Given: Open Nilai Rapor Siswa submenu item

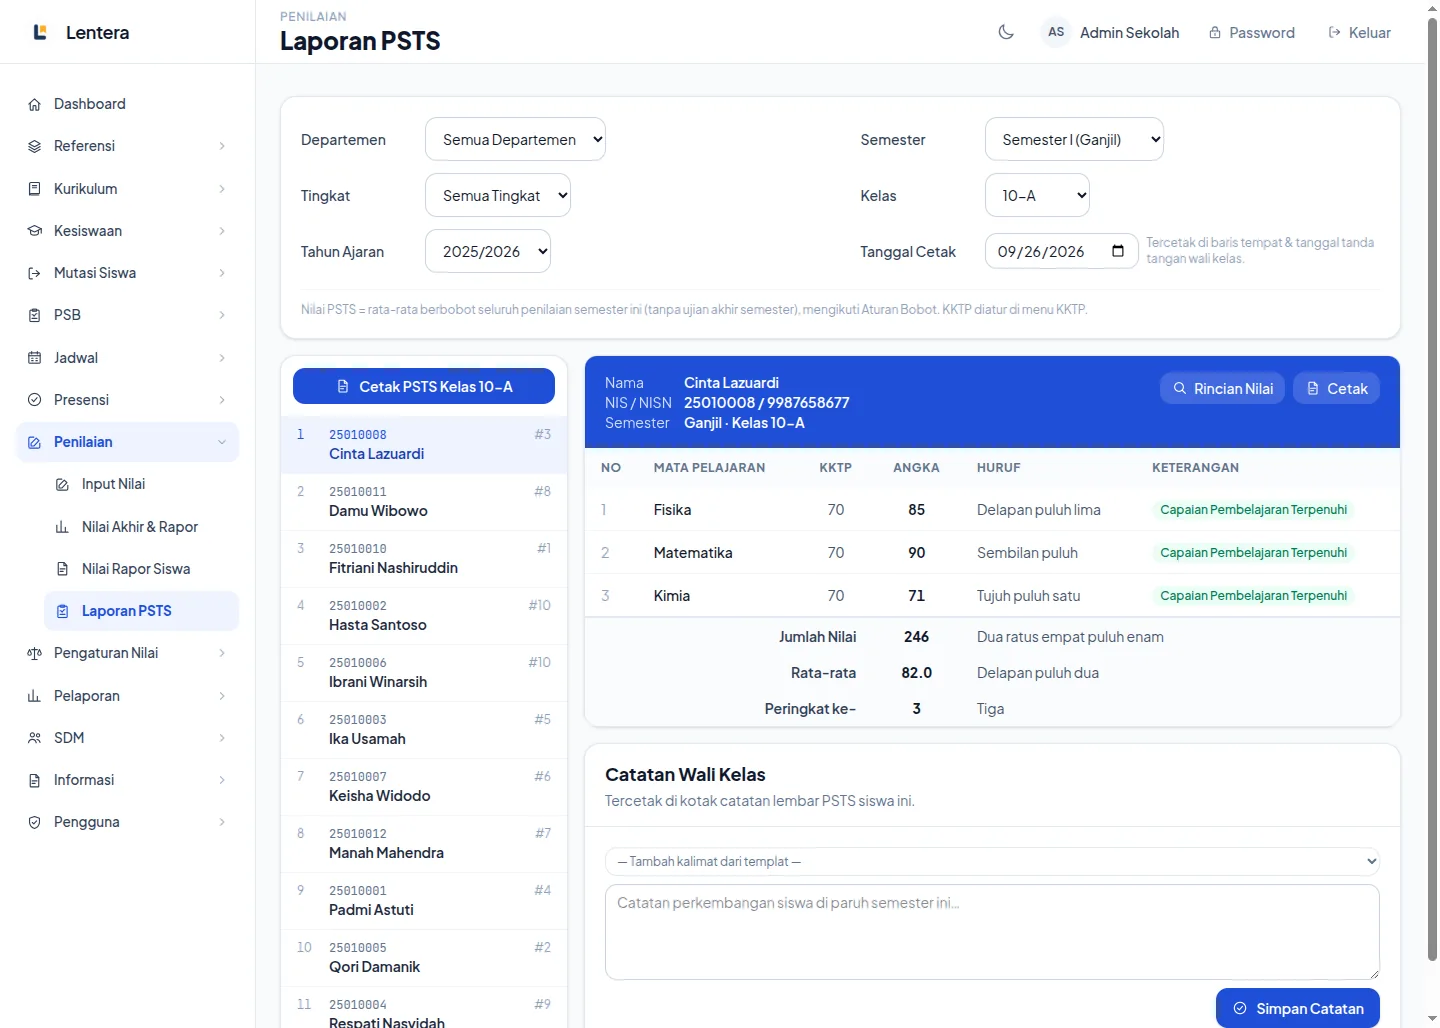Looking at the screenshot, I should 141,569.
